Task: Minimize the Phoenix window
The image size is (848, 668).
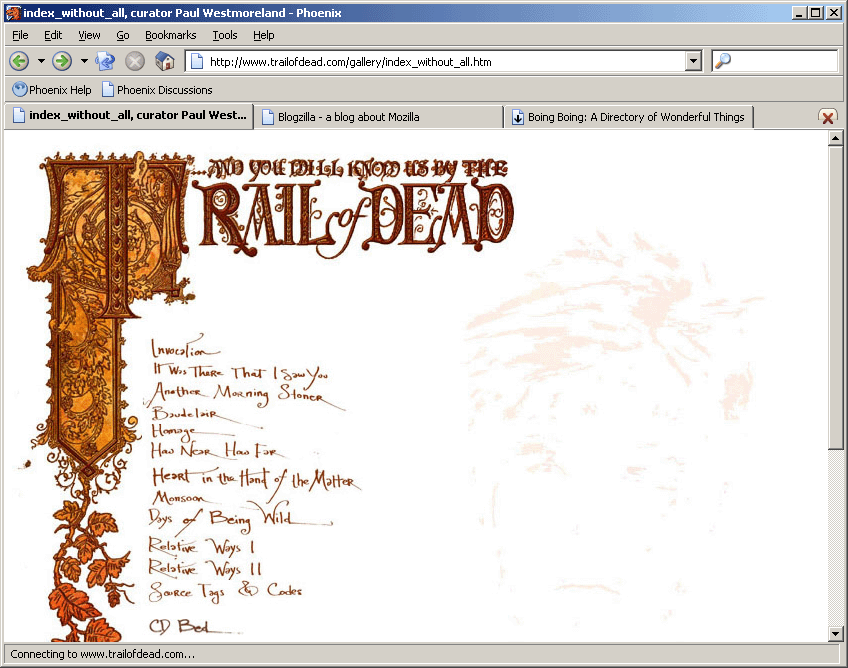Action: click(x=799, y=12)
